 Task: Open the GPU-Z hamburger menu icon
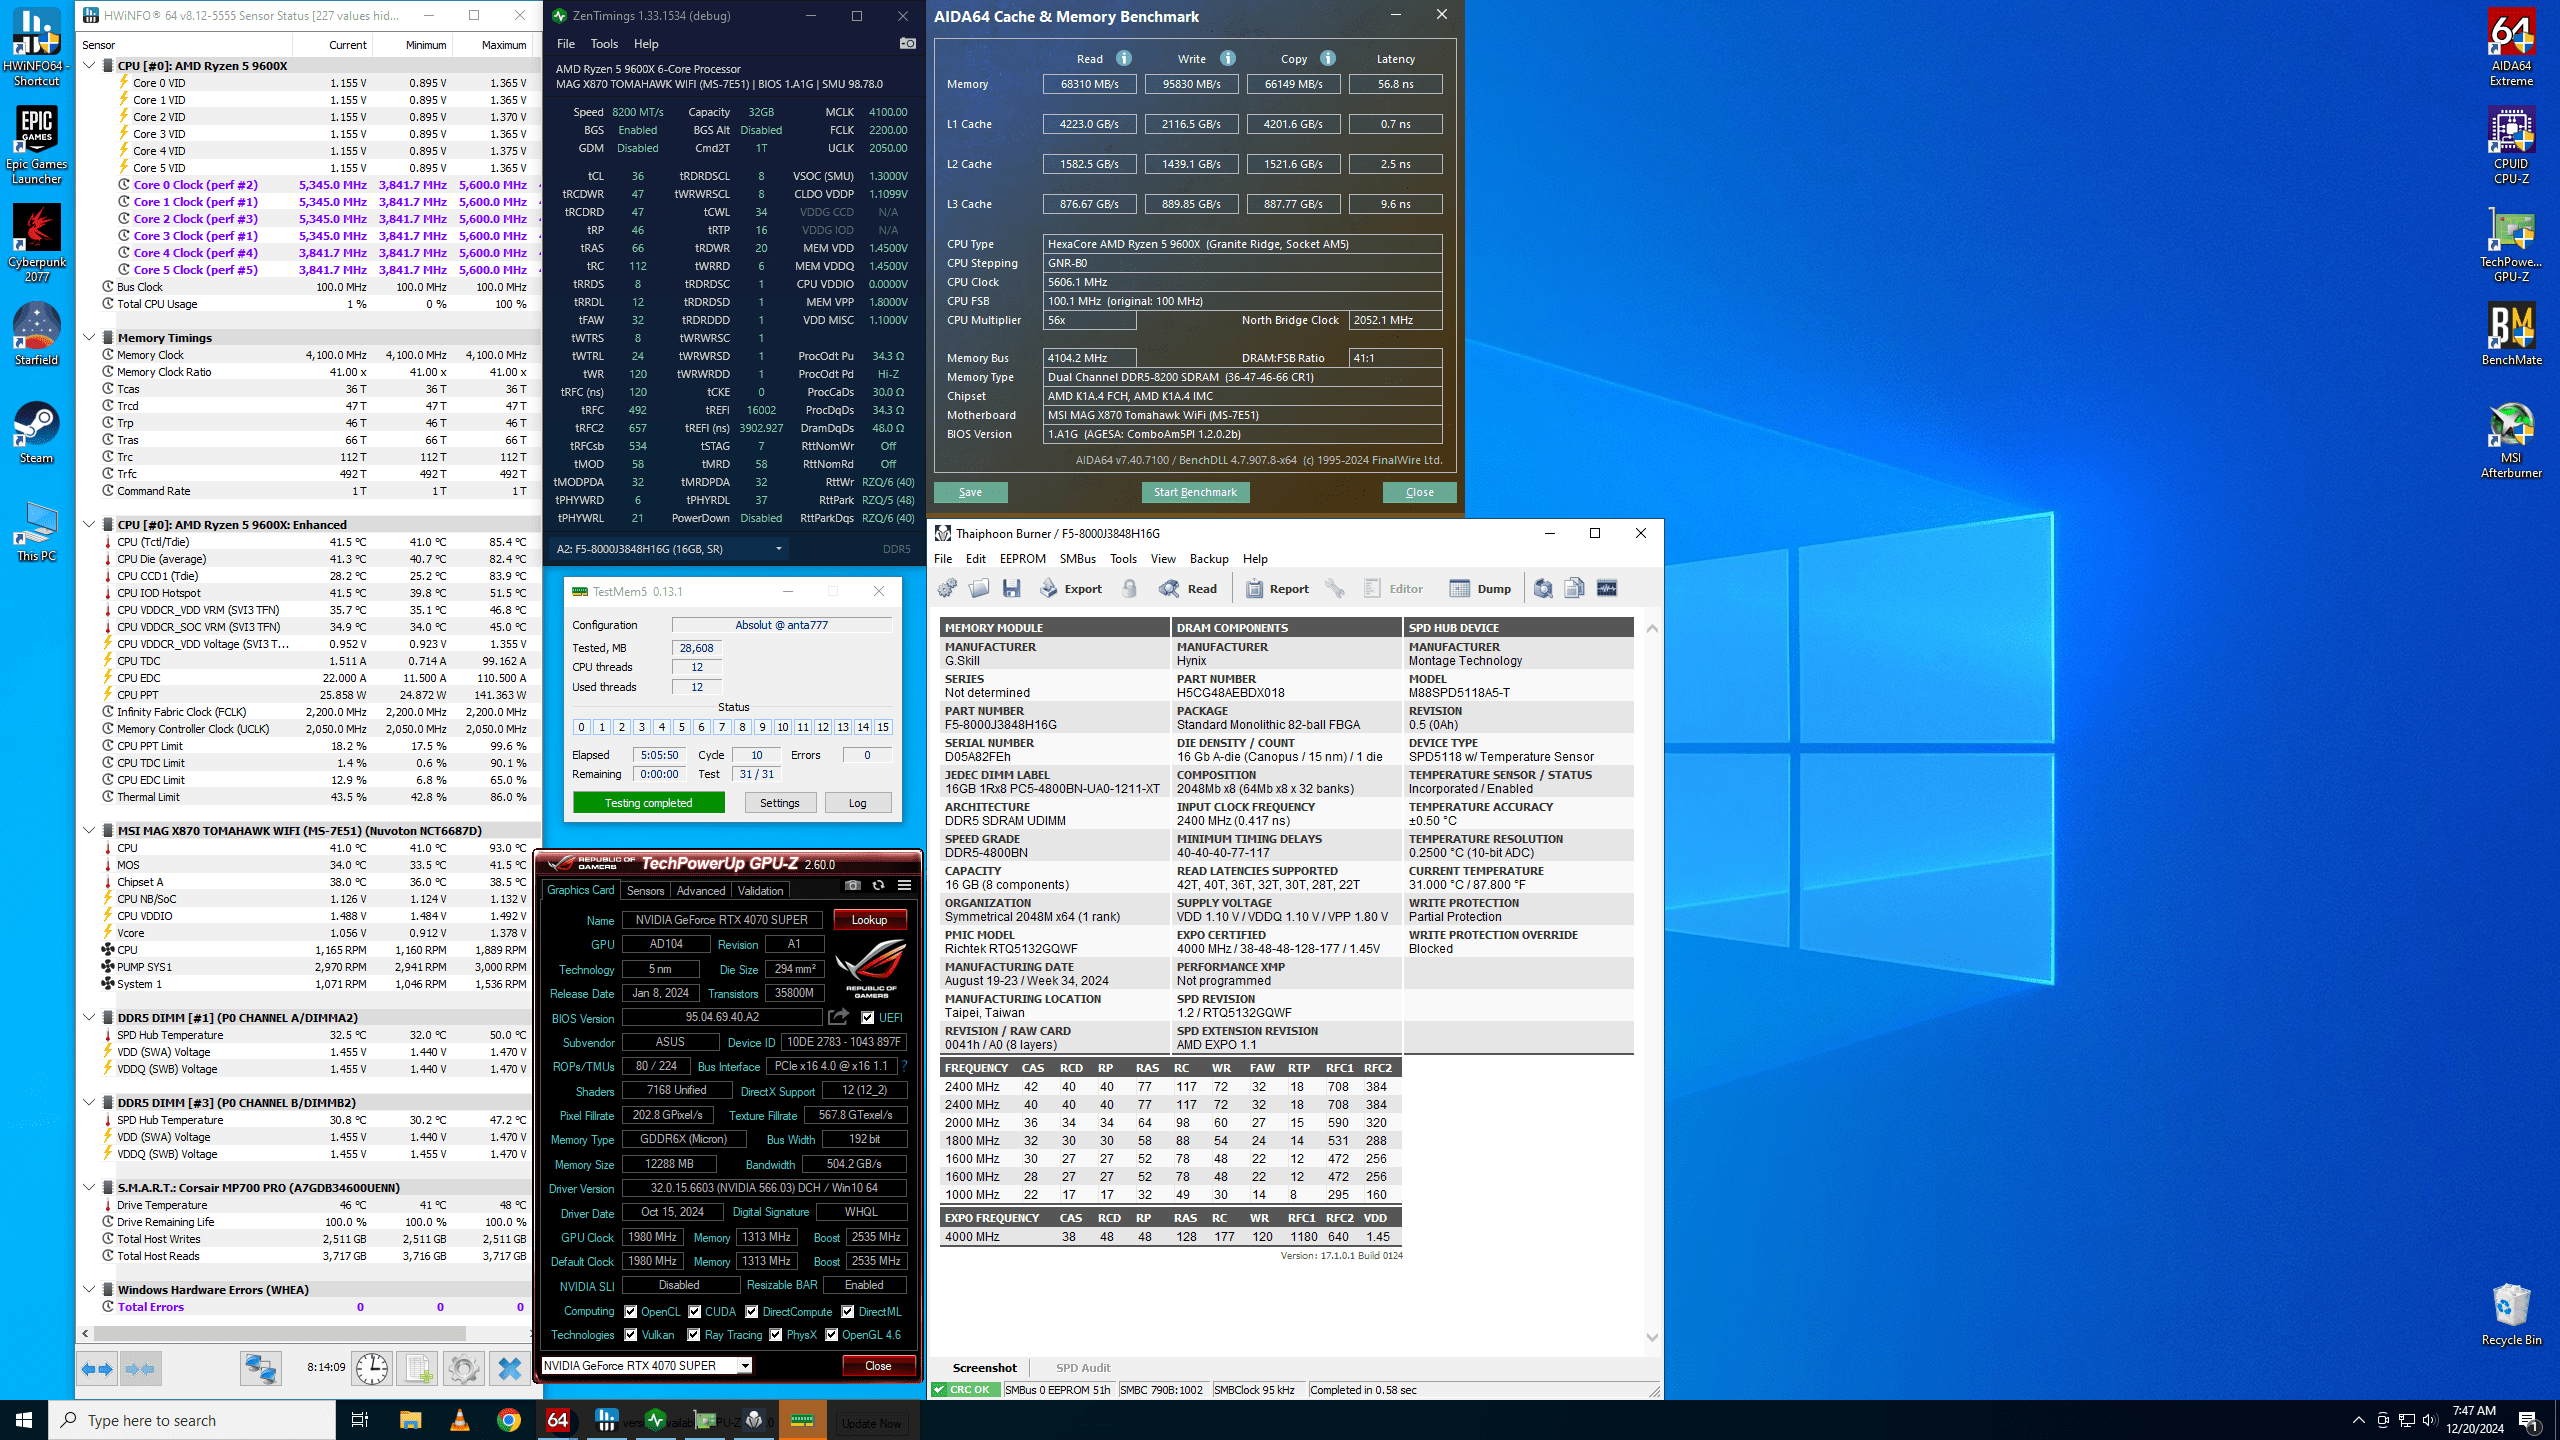(x=904, y=885)
